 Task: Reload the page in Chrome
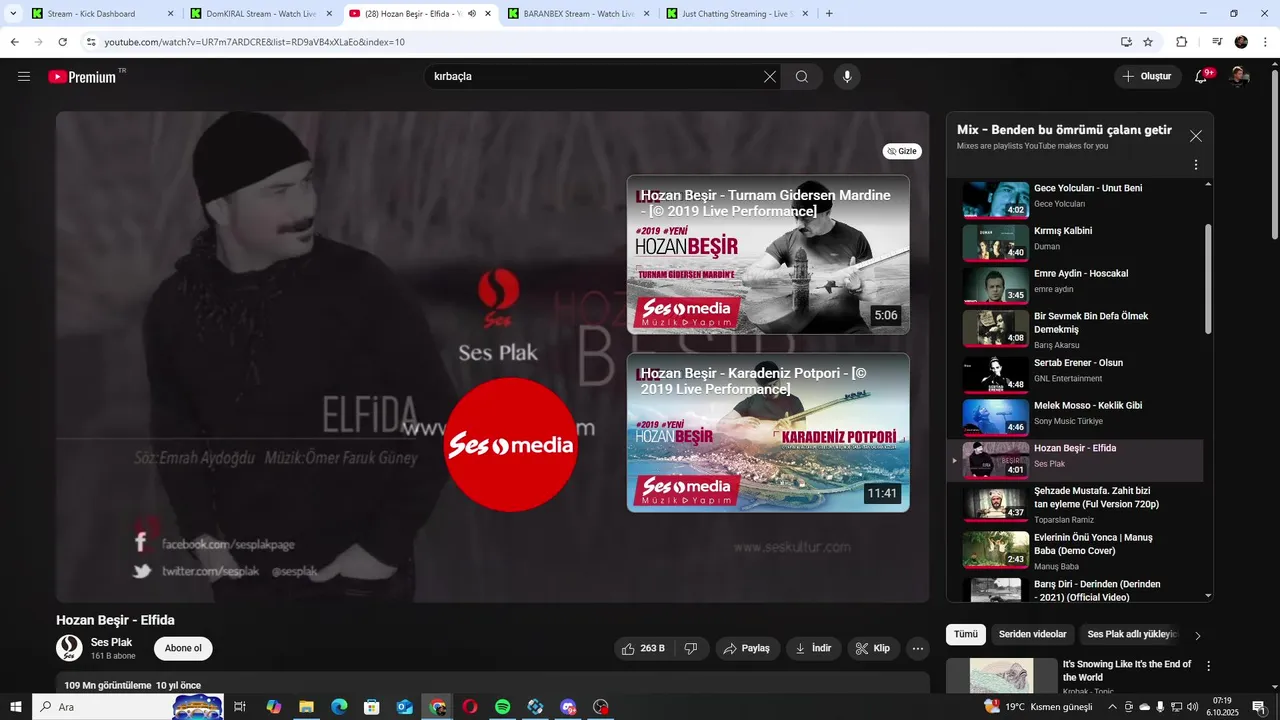62,42
